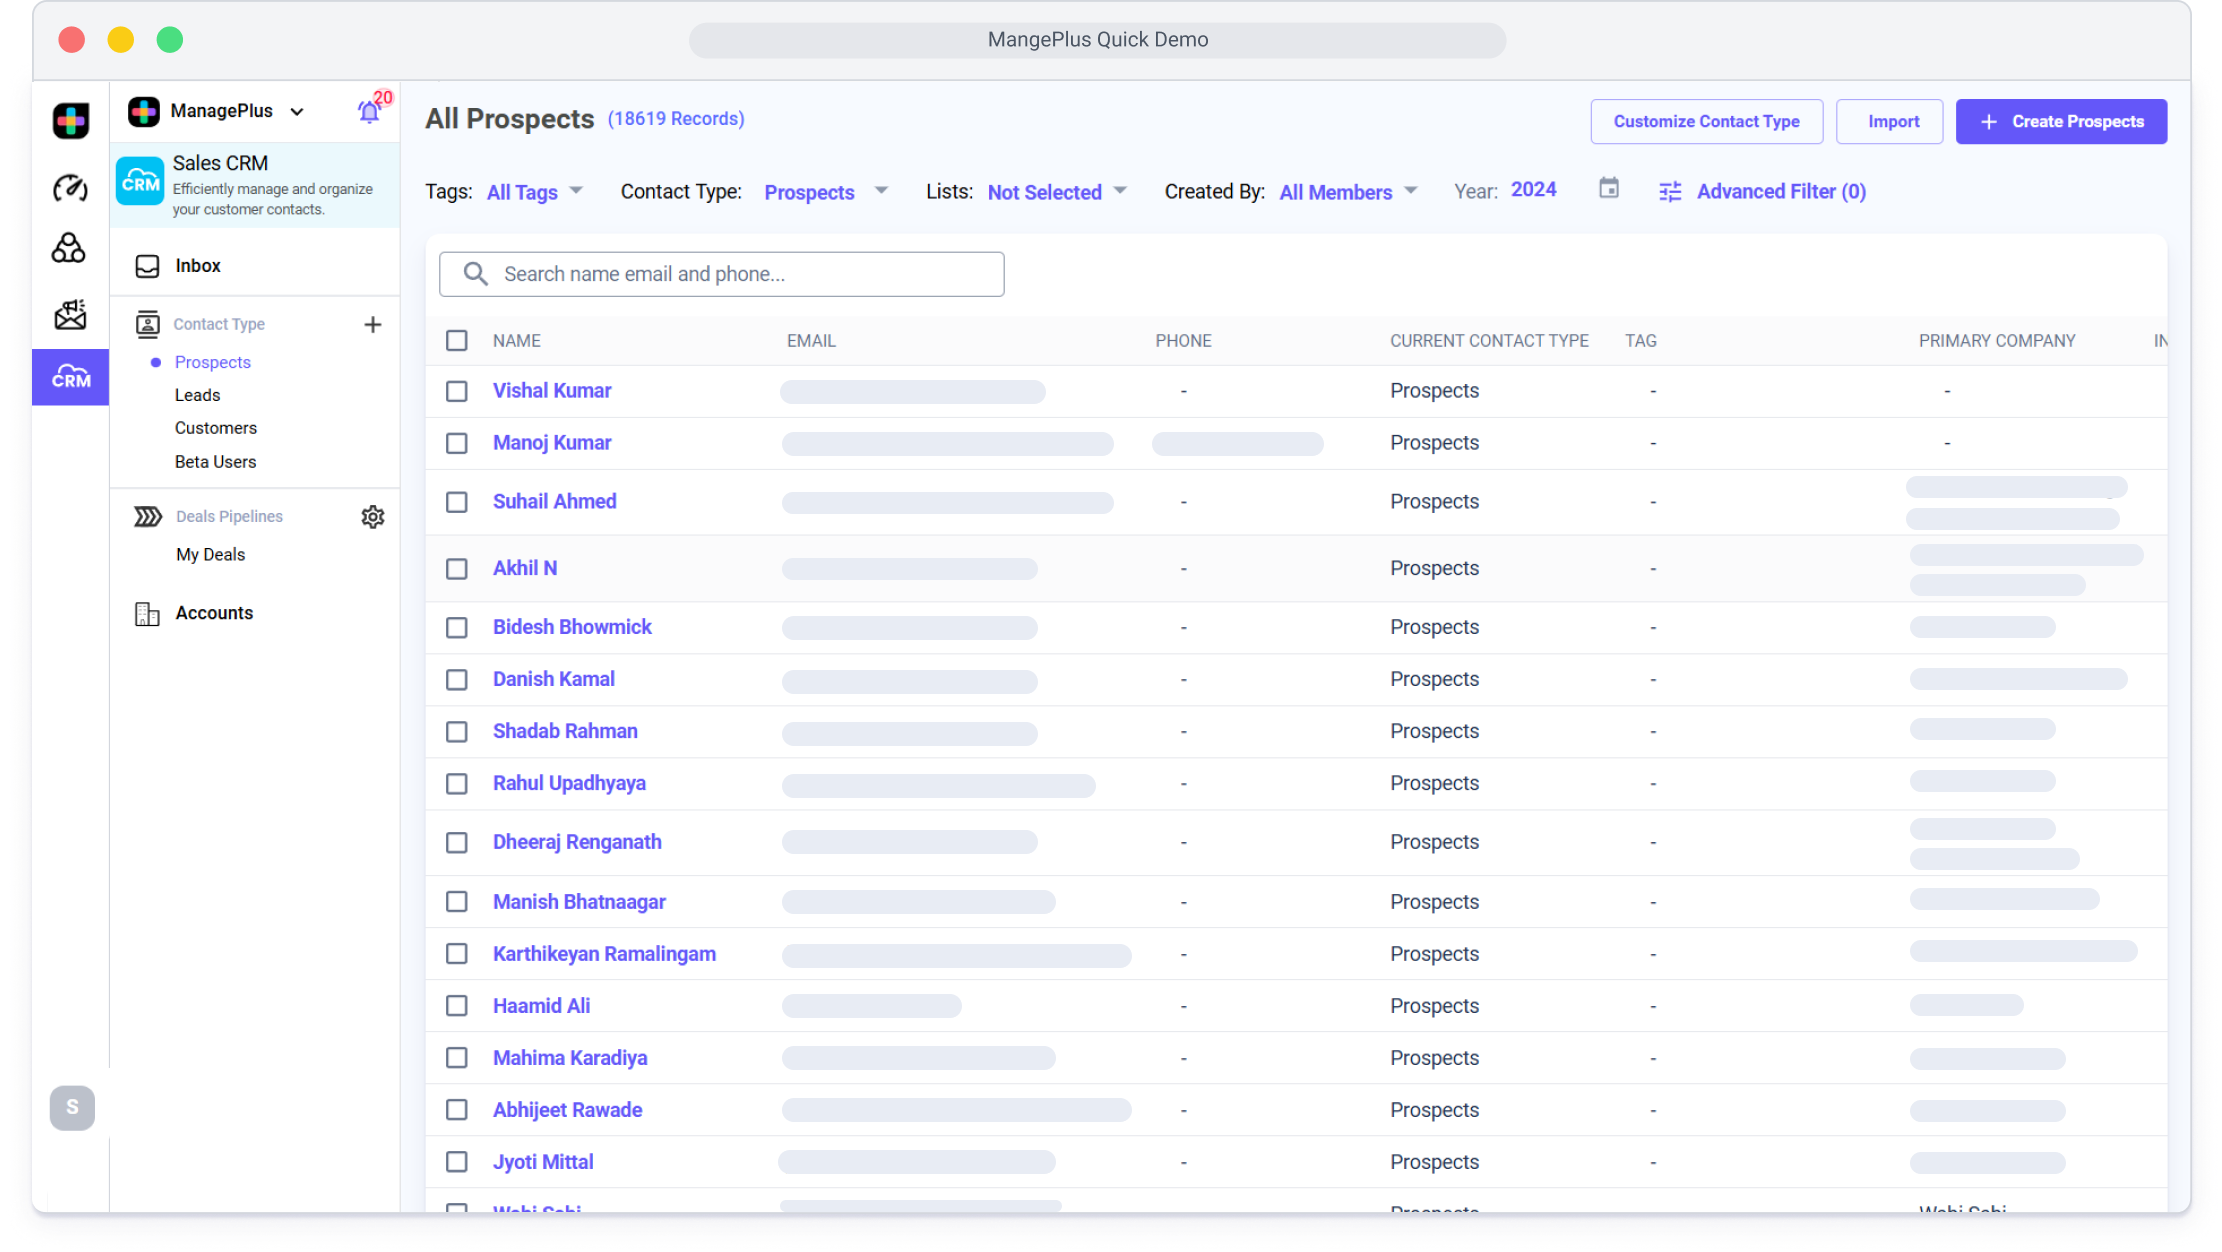Click the notification bell icon
The height and width of the screenshot is (1252, 2222).
pos(369,112)
